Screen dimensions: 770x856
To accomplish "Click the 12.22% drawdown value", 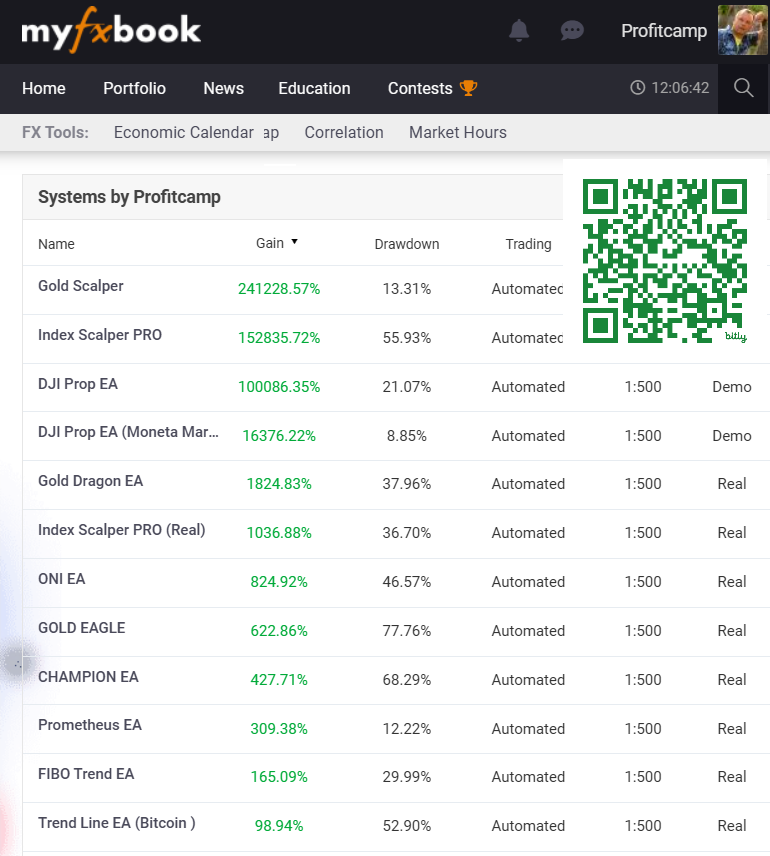I will tap(407, 729).
